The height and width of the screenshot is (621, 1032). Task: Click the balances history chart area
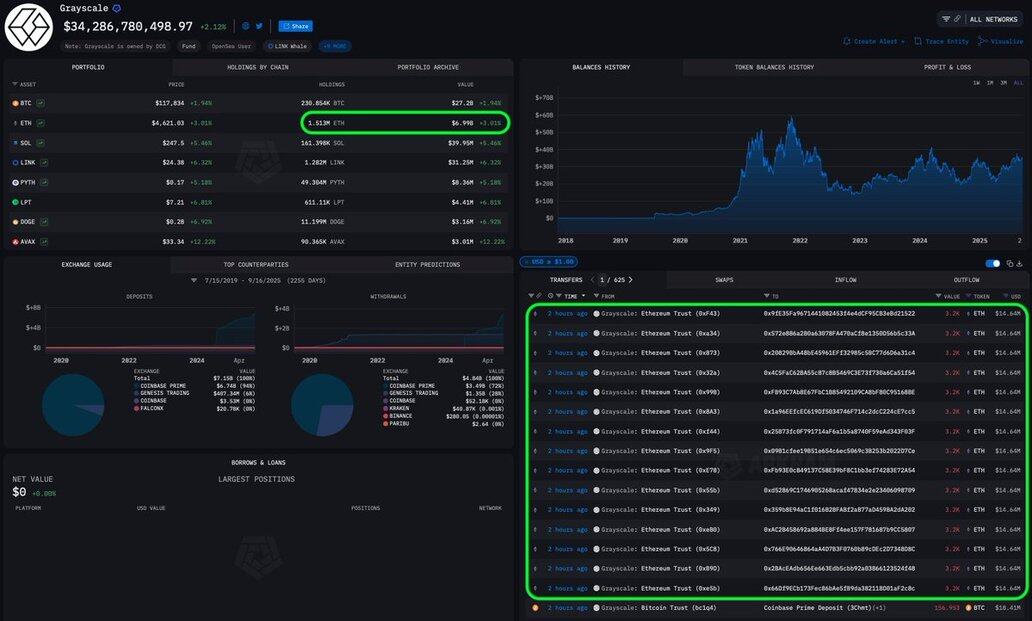click(790, 161)
